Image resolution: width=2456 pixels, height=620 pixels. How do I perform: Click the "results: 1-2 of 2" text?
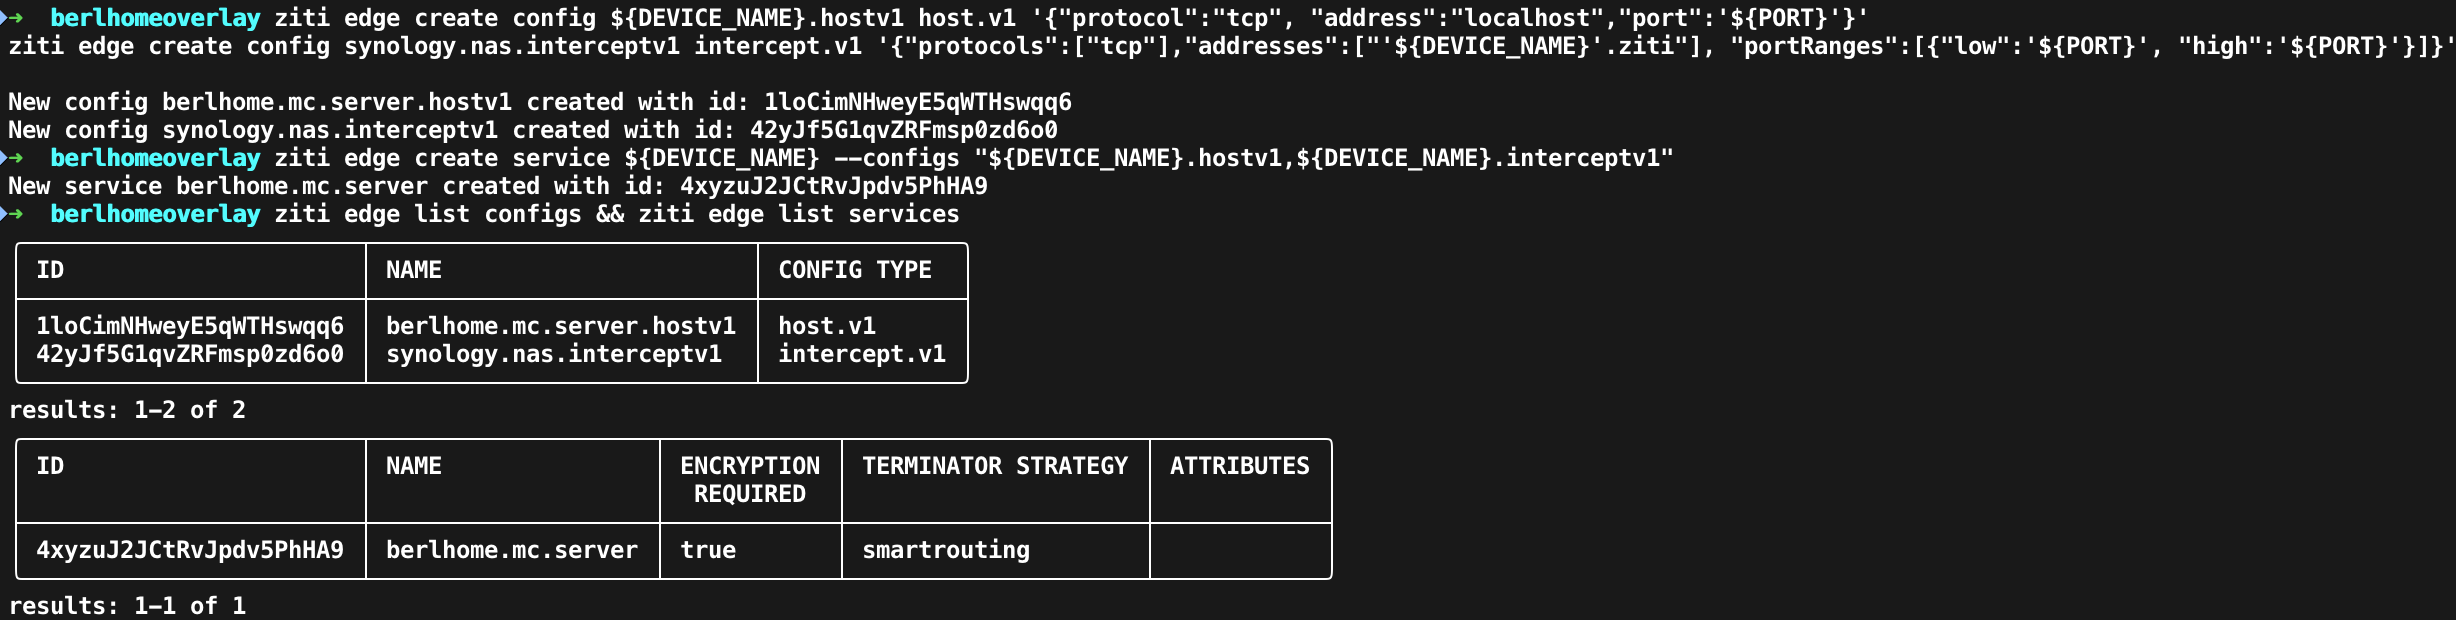tap(127, 410)
